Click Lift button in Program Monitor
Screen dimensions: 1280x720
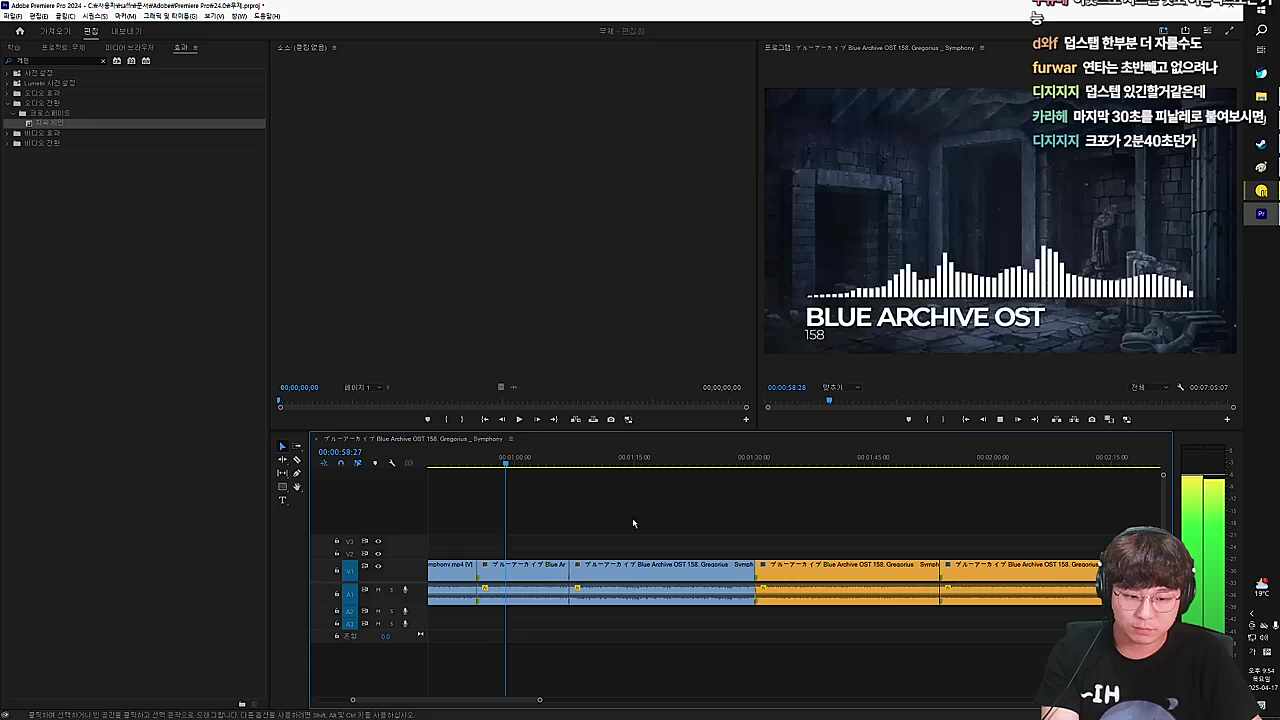click(x=1056, y=419)
